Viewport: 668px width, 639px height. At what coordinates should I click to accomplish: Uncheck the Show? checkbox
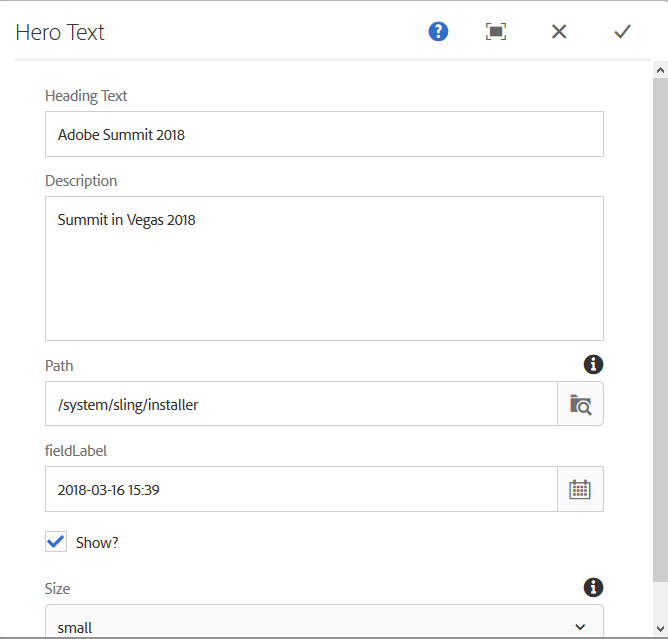[x=57, y=542]
